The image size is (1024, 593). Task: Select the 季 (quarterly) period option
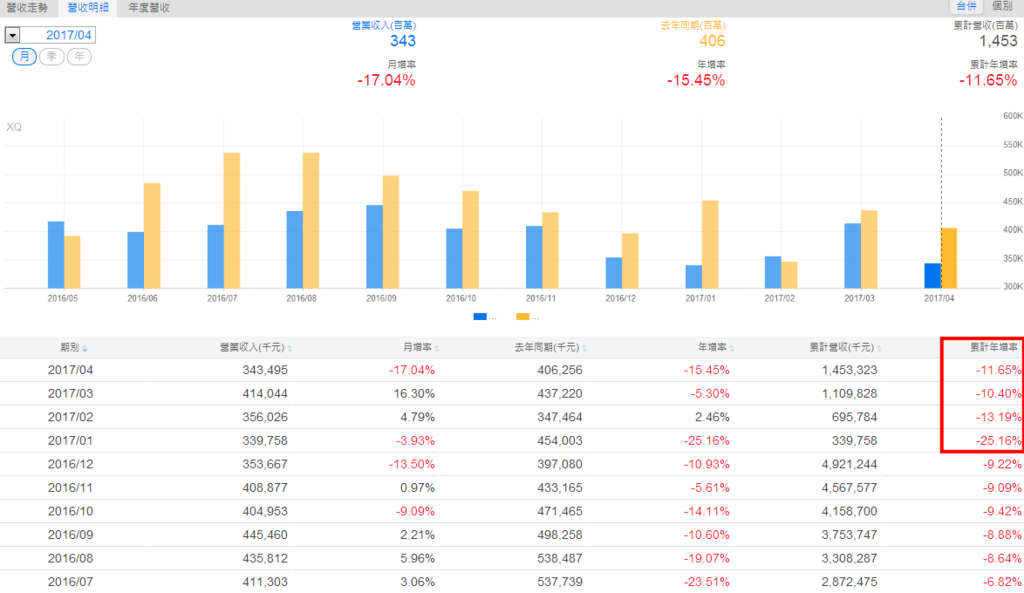(52, 57)
